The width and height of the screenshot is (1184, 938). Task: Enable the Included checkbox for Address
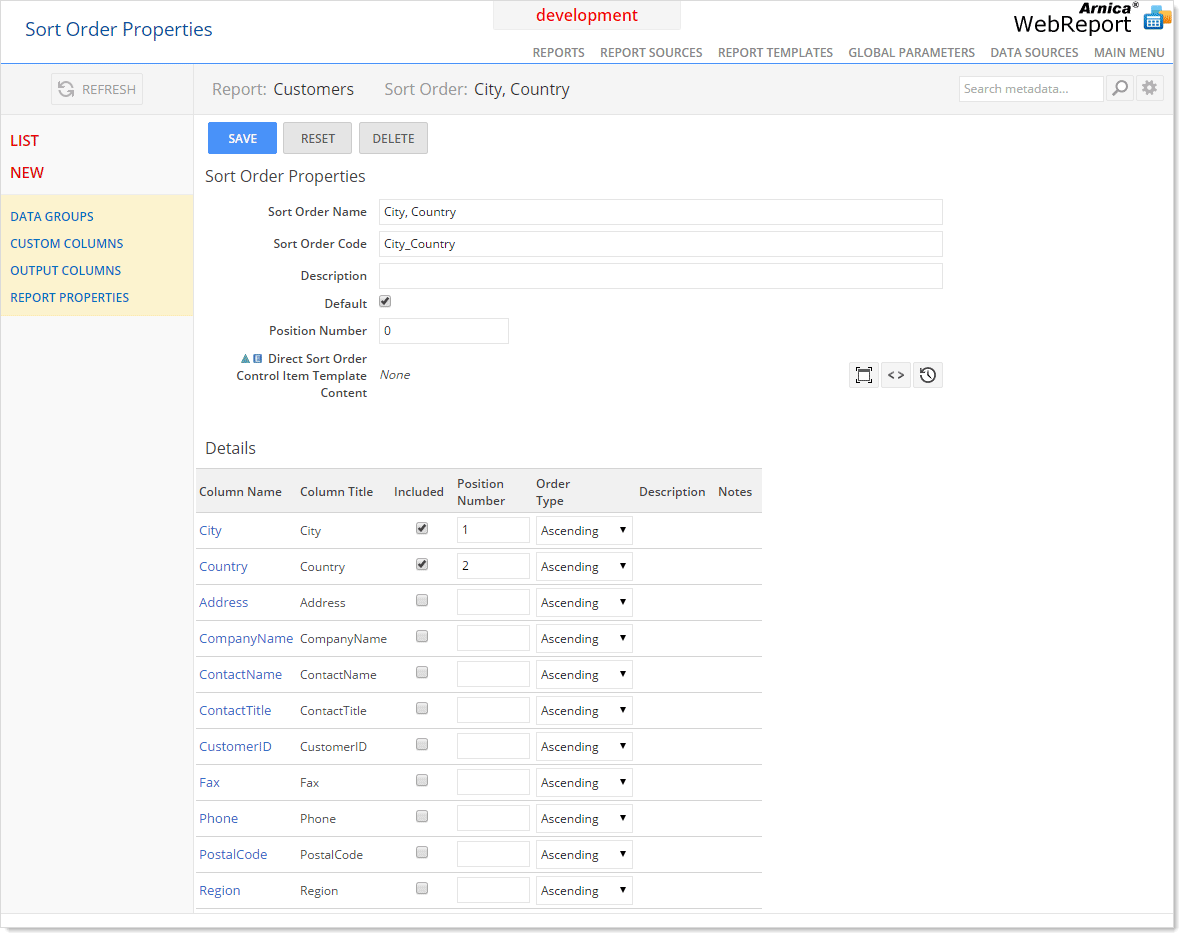[422, 601]
